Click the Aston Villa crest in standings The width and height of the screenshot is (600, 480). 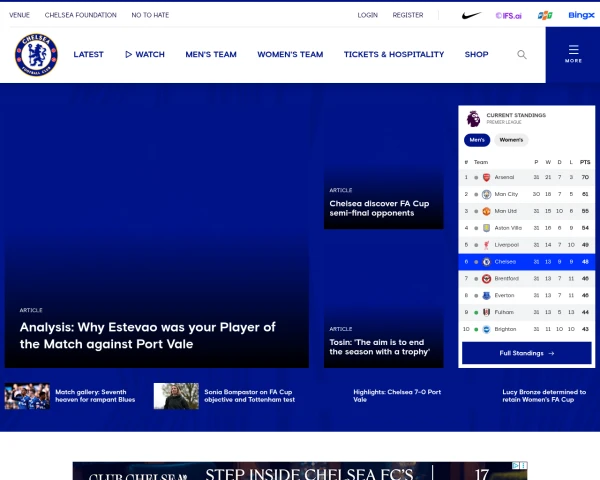[x=486, y=228]
